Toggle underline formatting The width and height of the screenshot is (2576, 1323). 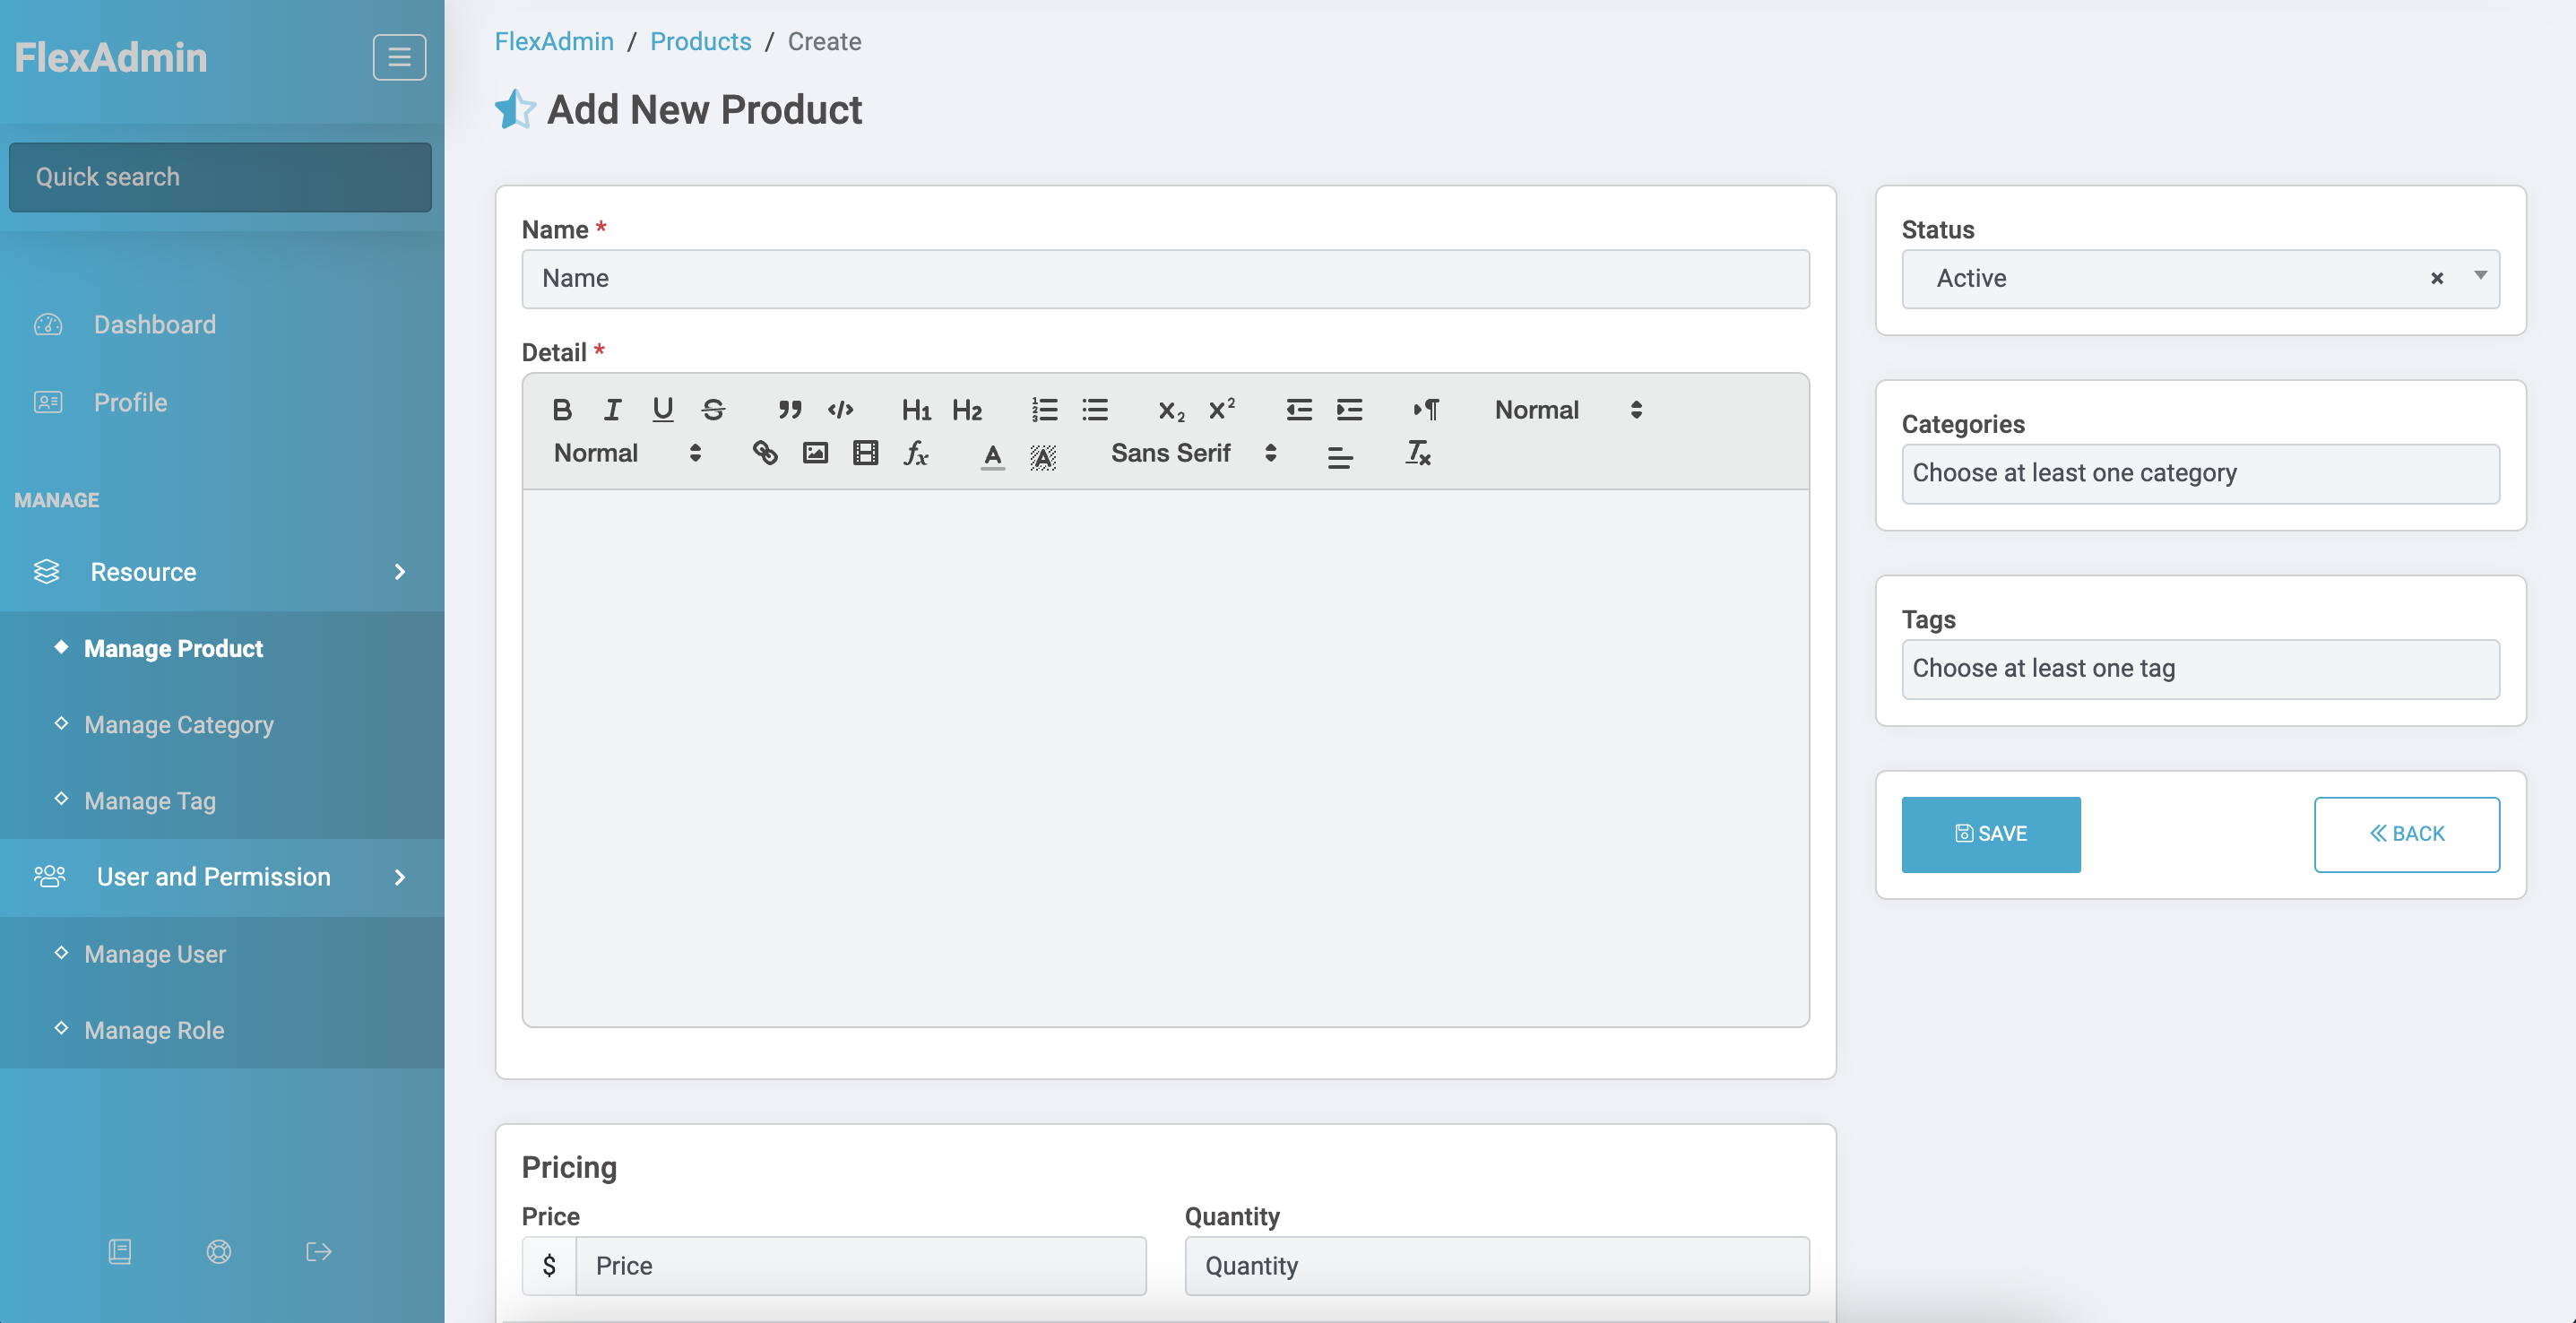pos(662,410)
